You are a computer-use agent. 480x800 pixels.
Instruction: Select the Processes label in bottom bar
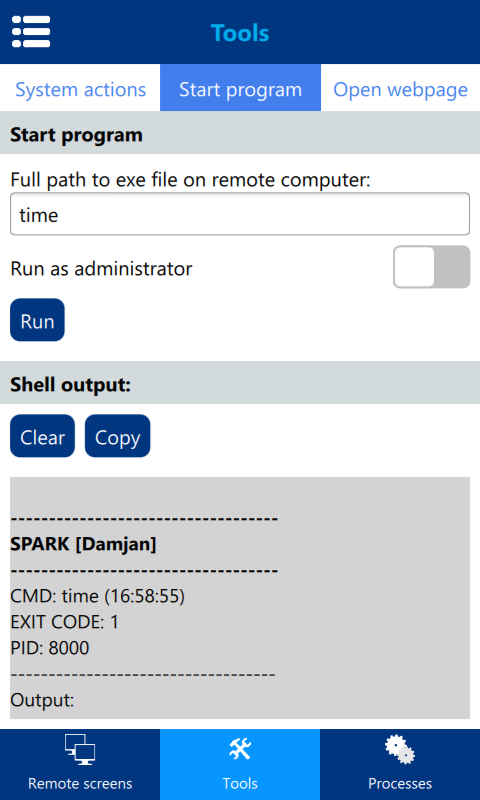400,783
